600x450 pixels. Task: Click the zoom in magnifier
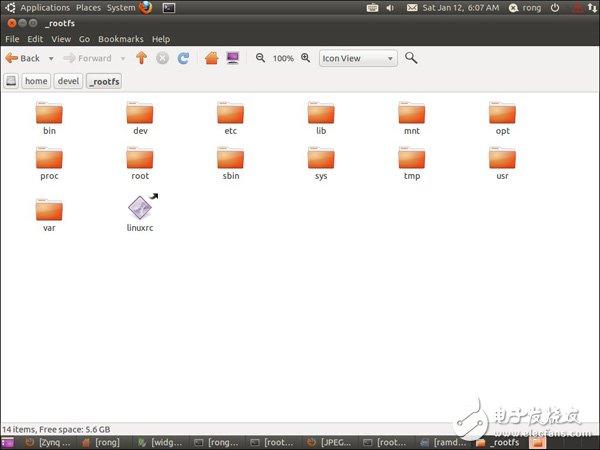pos(305,58)
